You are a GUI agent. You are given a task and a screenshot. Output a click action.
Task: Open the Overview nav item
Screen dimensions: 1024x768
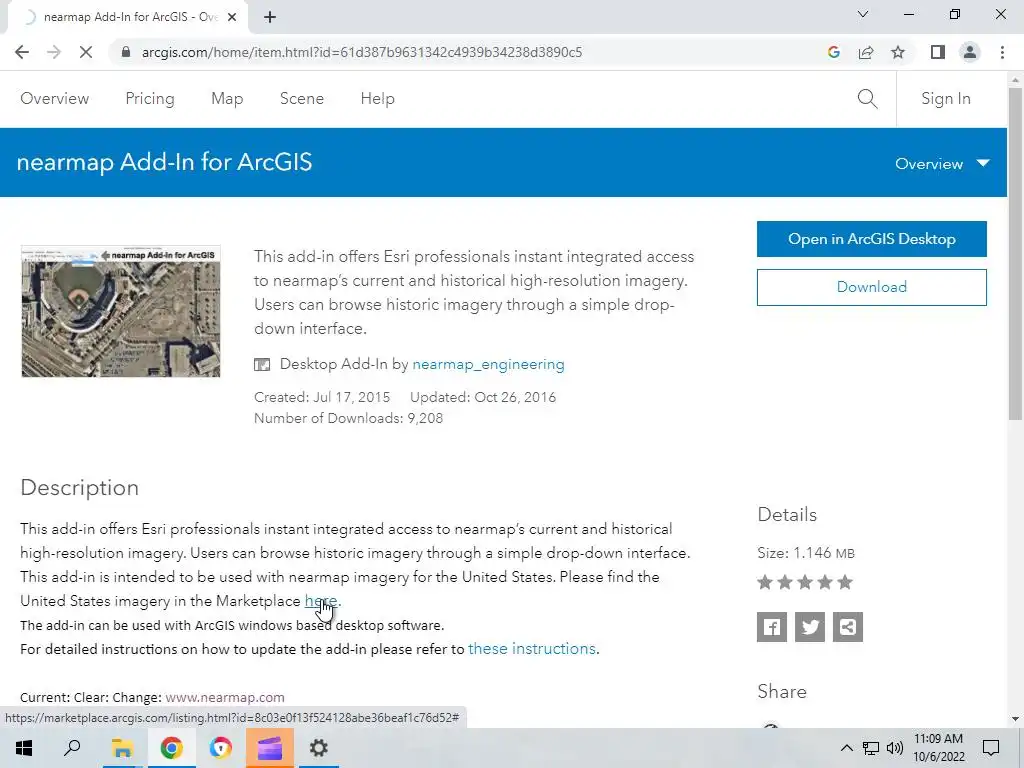[55, 99]
